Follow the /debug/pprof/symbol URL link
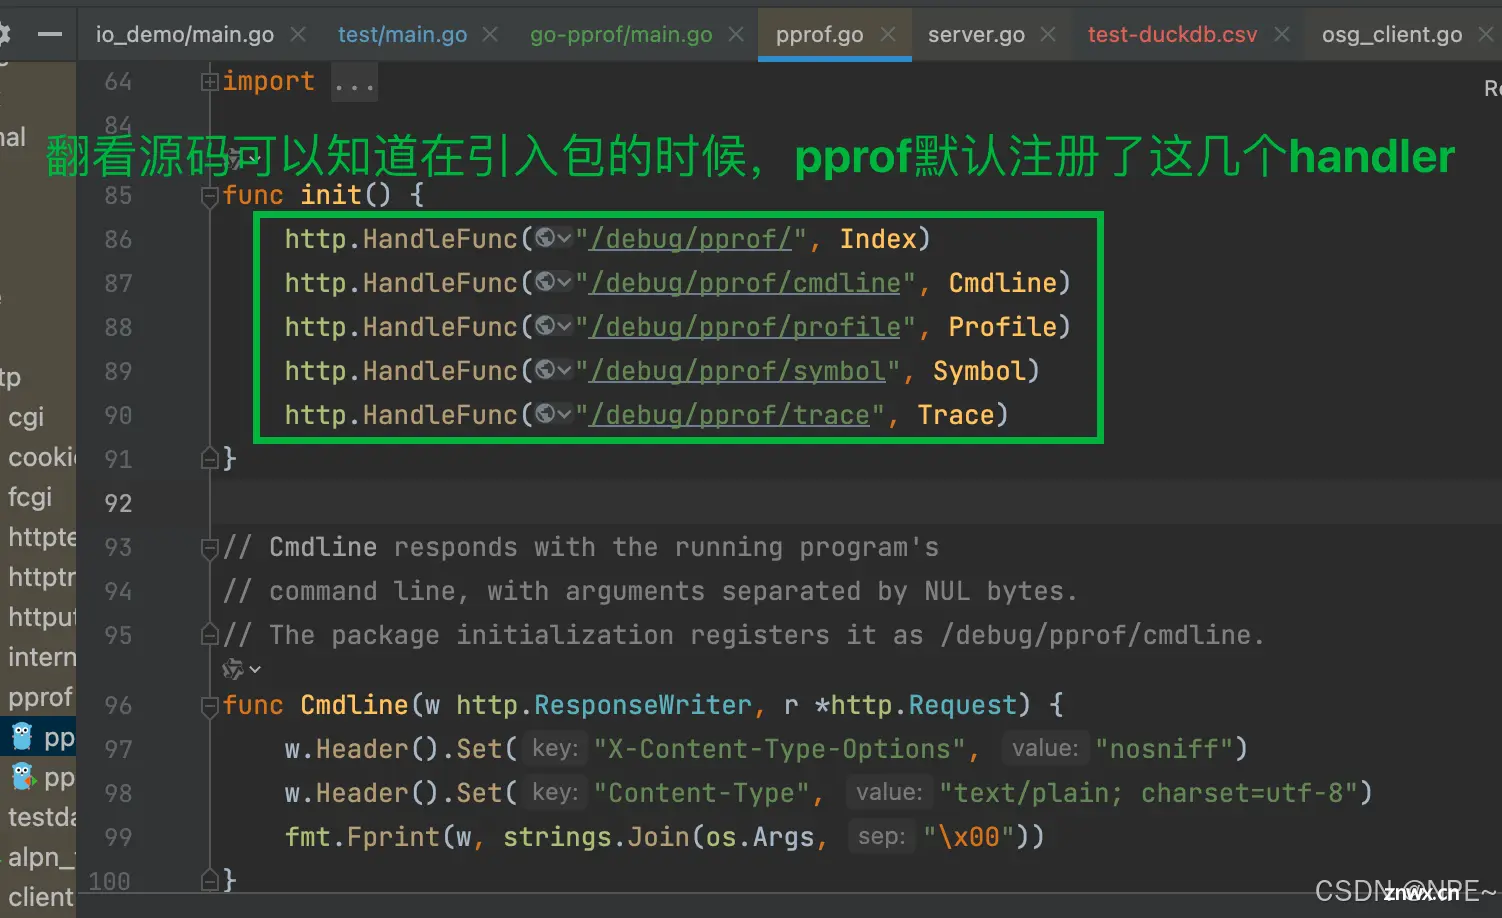Image resolution: width=1502 pixels, height=918 pixels. tap(737, 371)
